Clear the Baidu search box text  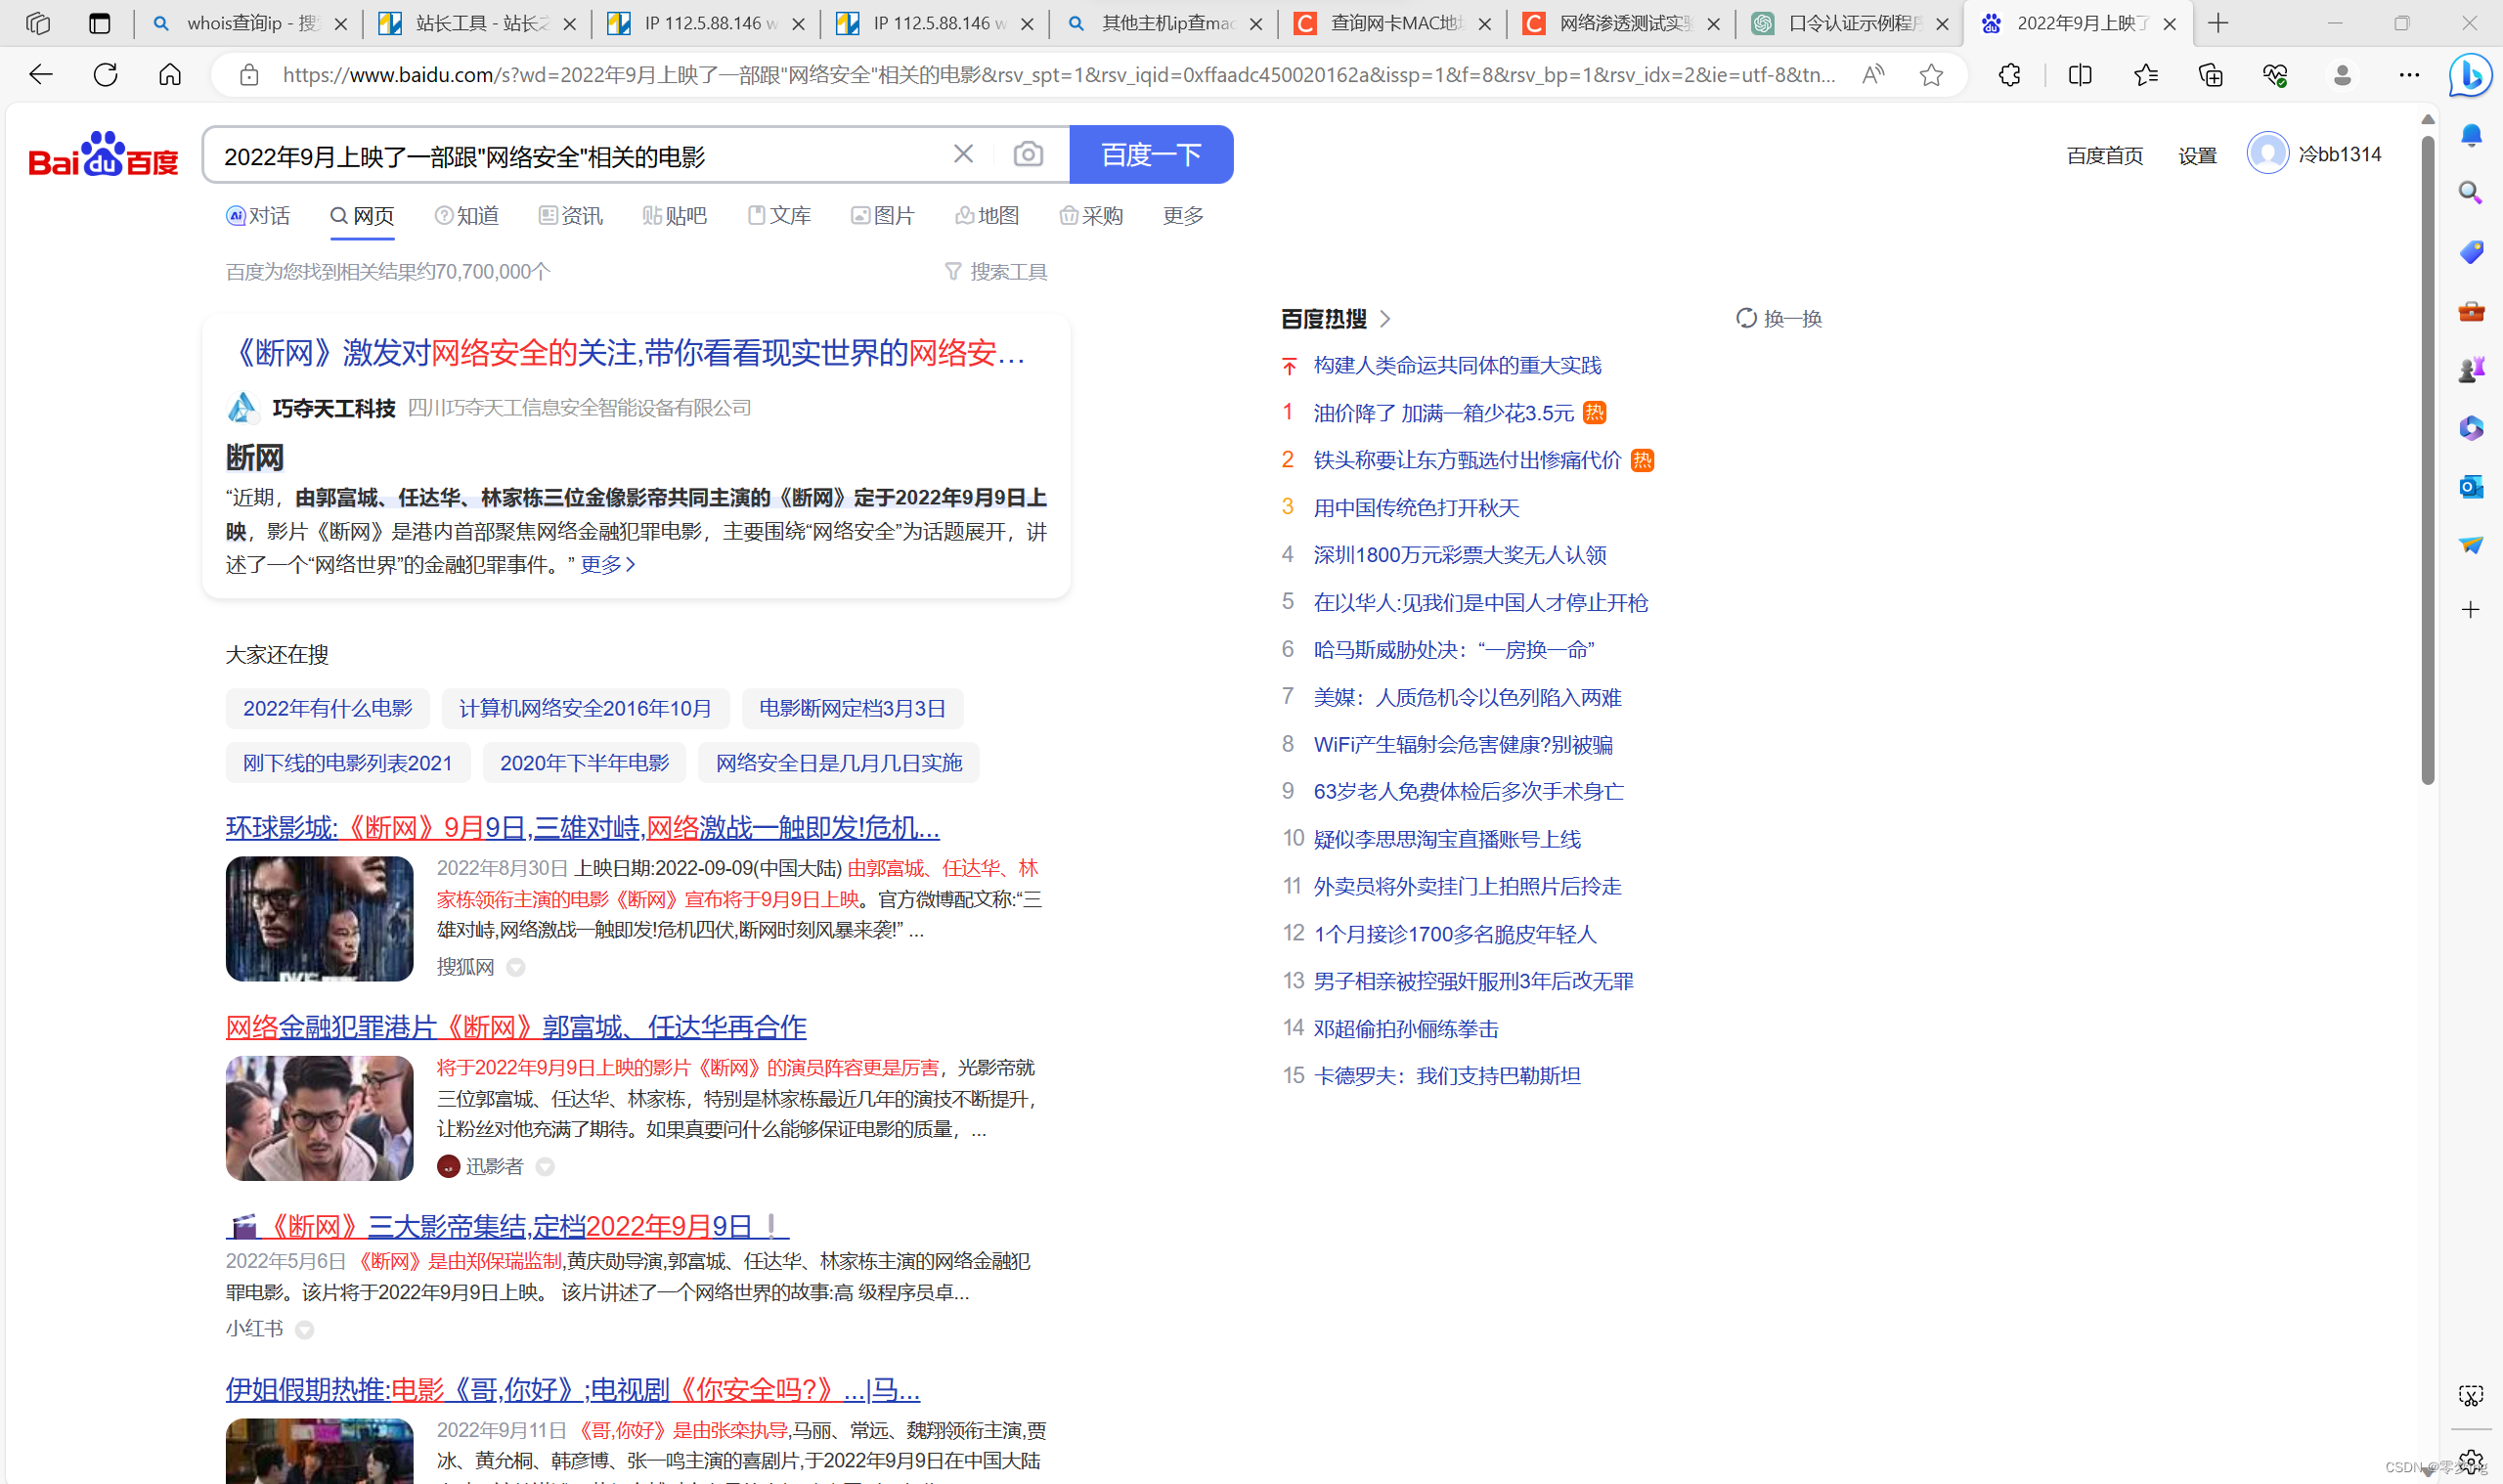(x=962, y=154)
